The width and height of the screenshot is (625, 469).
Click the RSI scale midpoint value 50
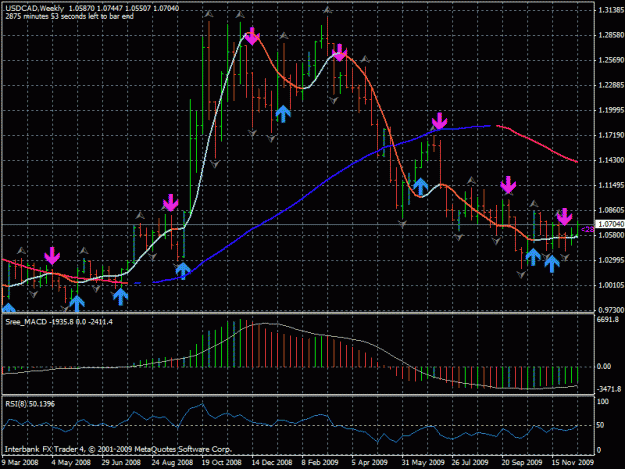[600, 425]
